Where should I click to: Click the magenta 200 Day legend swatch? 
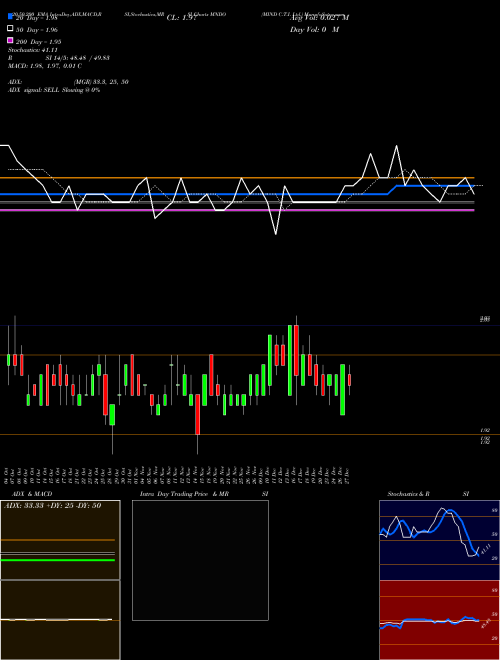coord(11,40)
